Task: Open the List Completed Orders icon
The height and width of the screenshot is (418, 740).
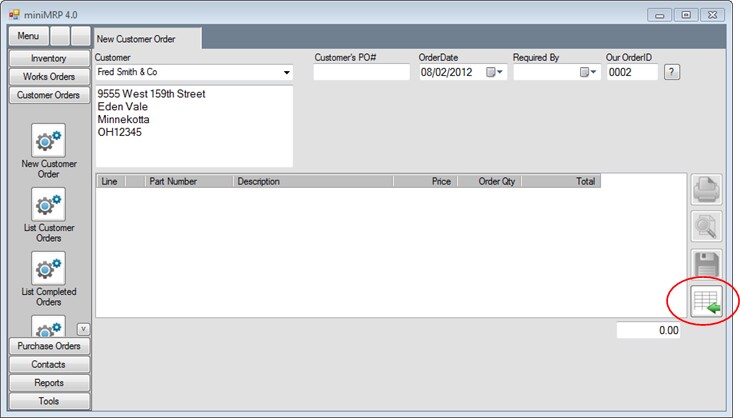Action: coord(48,268)
